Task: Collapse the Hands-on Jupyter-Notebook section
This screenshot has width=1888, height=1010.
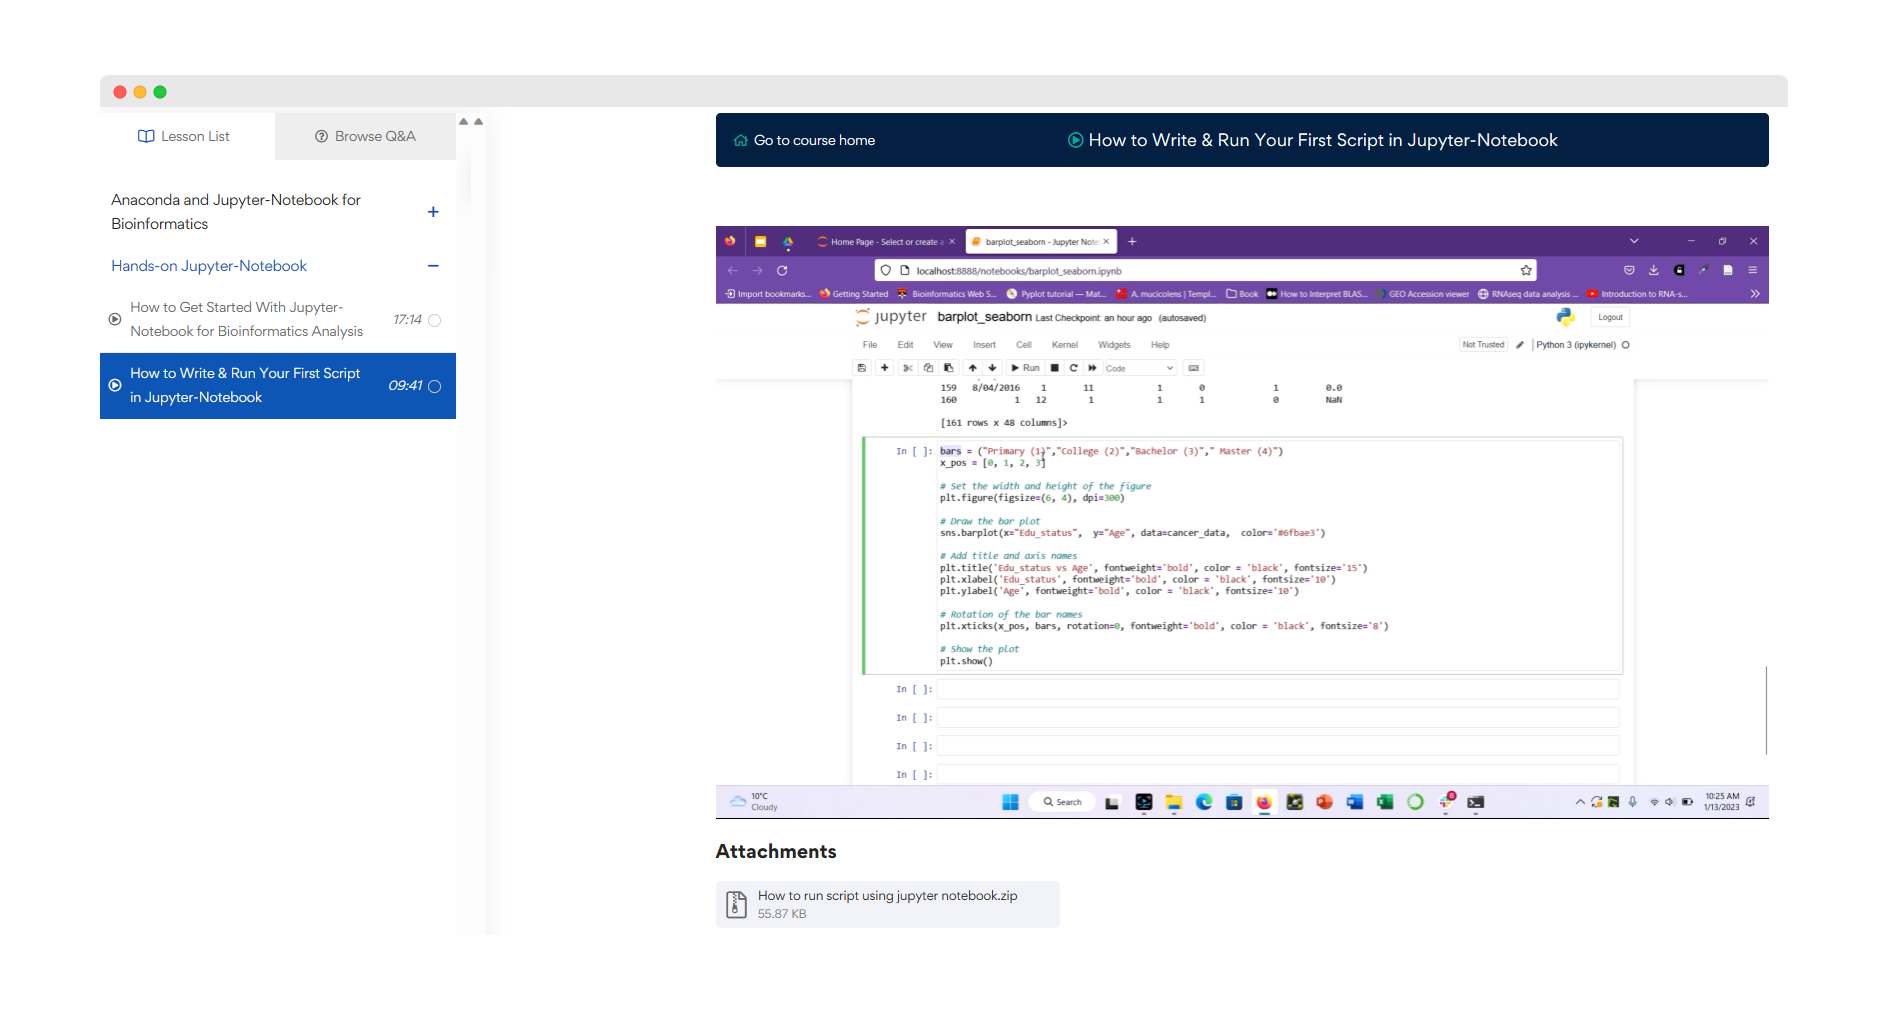Action: 433,266
